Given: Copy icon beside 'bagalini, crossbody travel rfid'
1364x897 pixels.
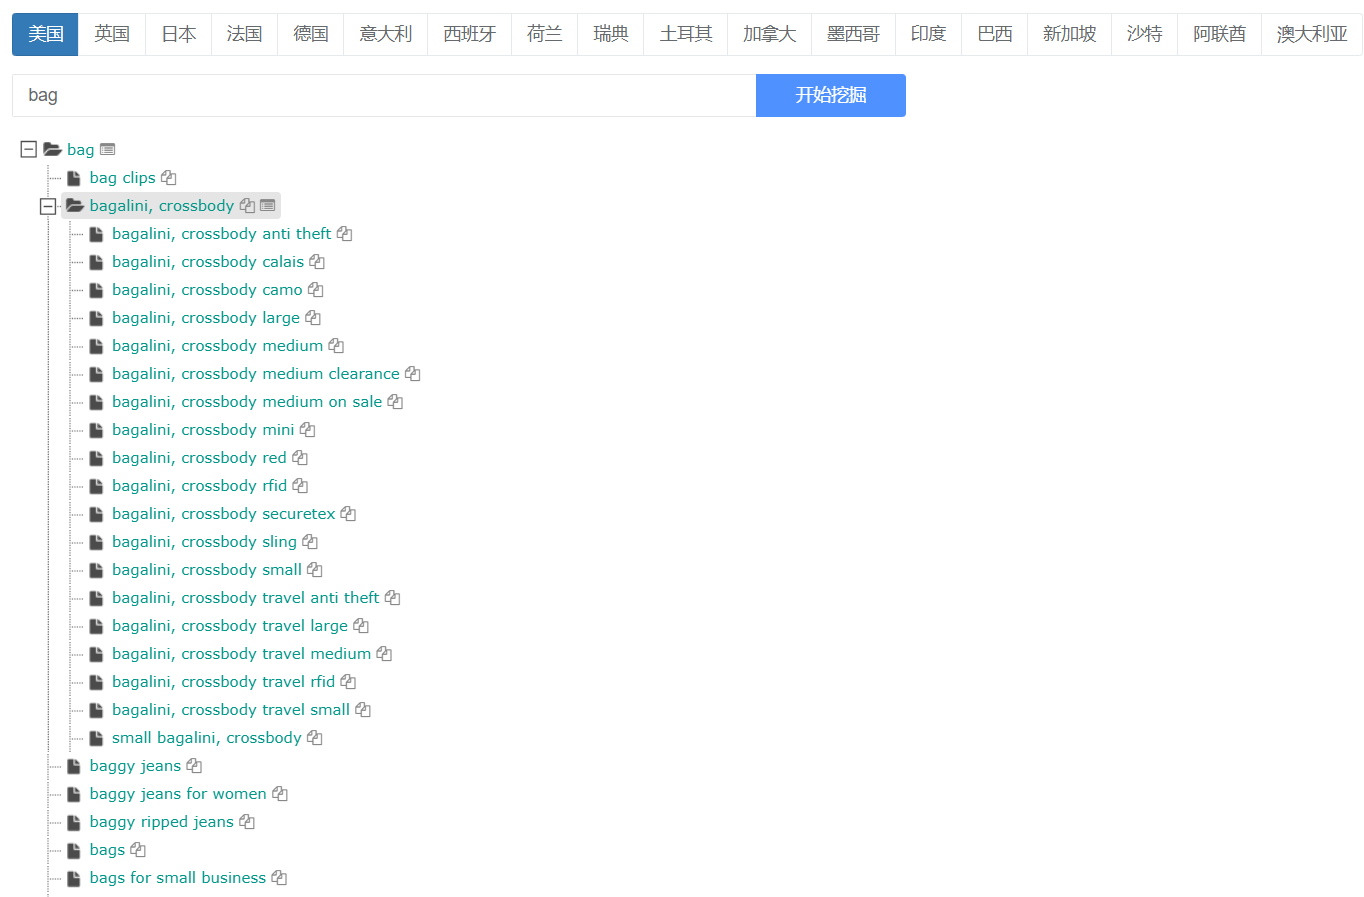Looking at the screenshot, I should tap(348, 682).
